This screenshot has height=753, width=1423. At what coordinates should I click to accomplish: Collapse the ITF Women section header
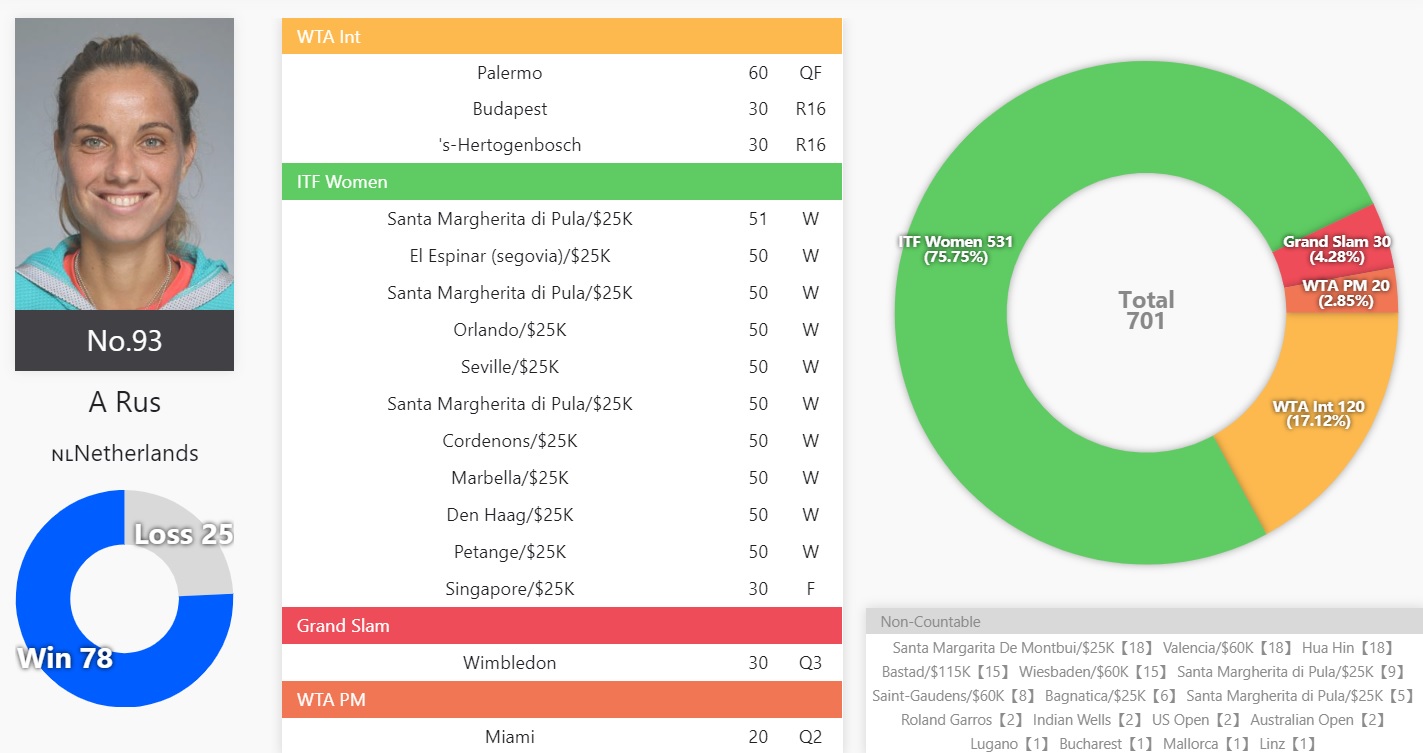coord(561,182)
